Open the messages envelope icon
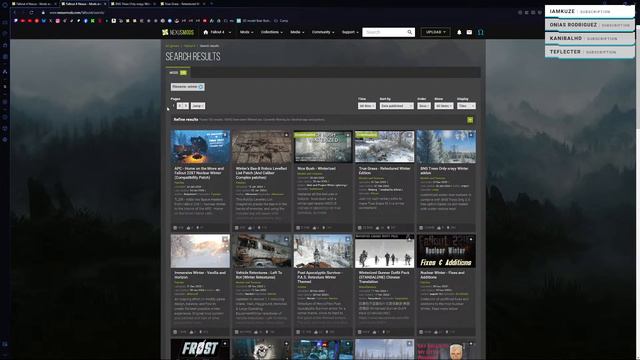Image resolution: width=640 pixels, height=360 pixels. click(469, 32)
